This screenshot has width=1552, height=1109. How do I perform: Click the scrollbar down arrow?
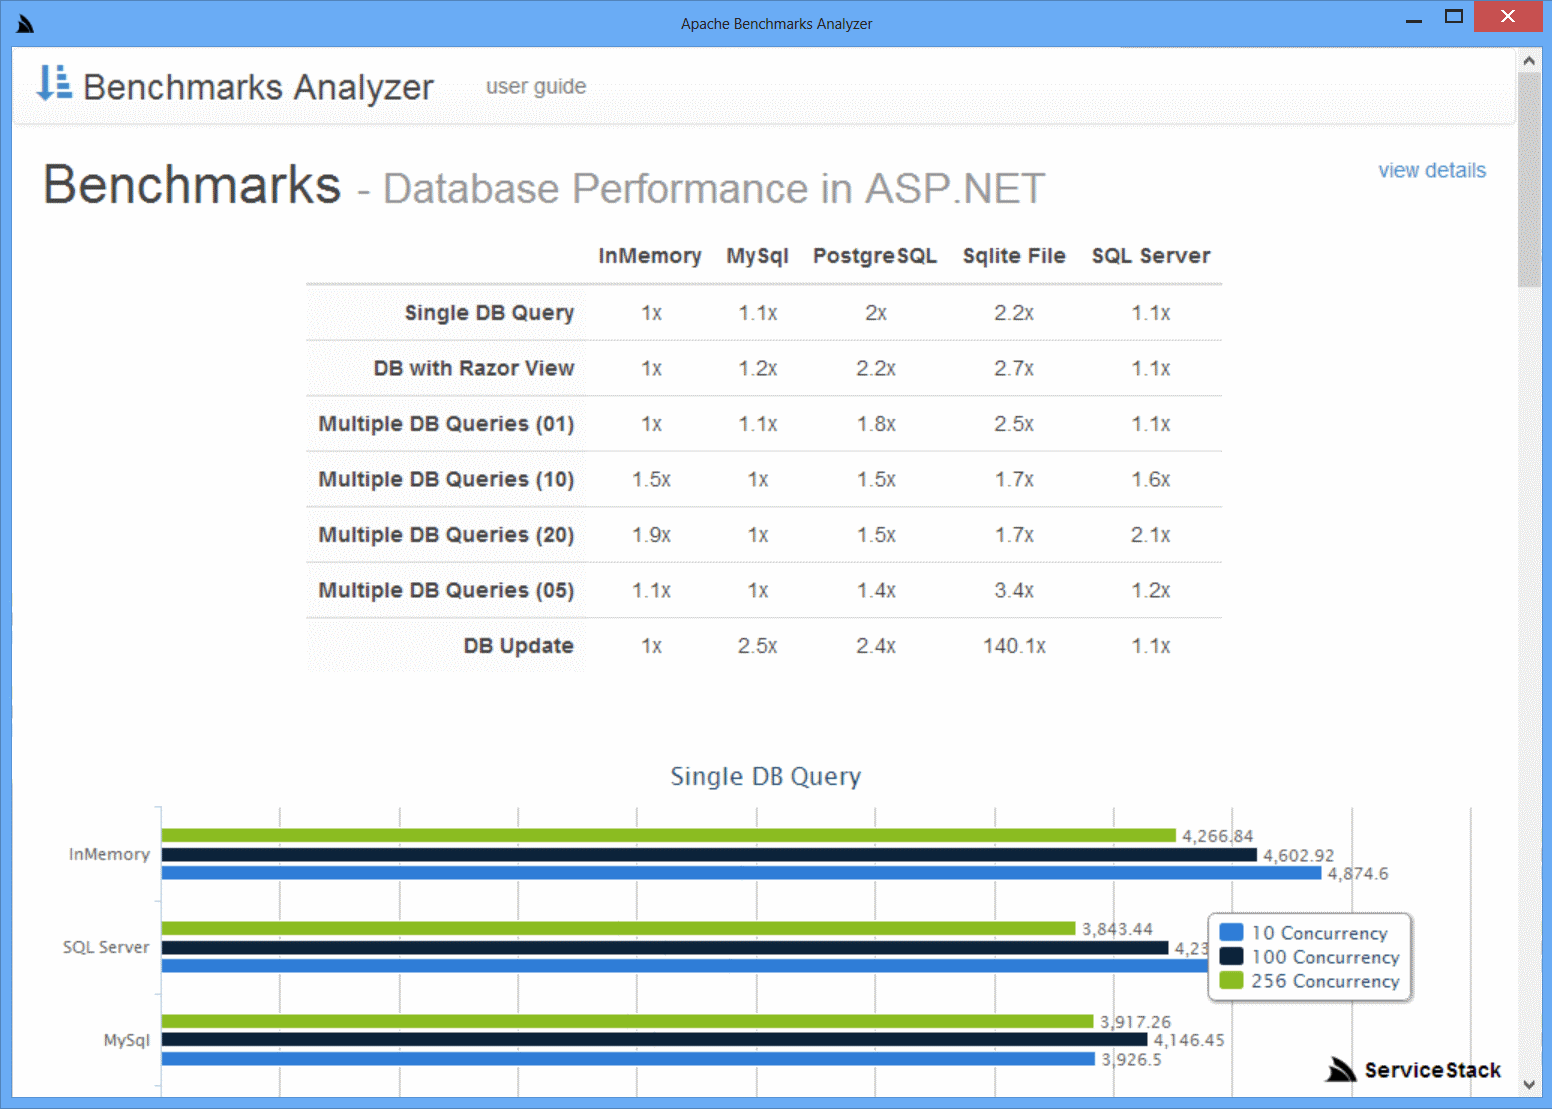point(1529,1084)
